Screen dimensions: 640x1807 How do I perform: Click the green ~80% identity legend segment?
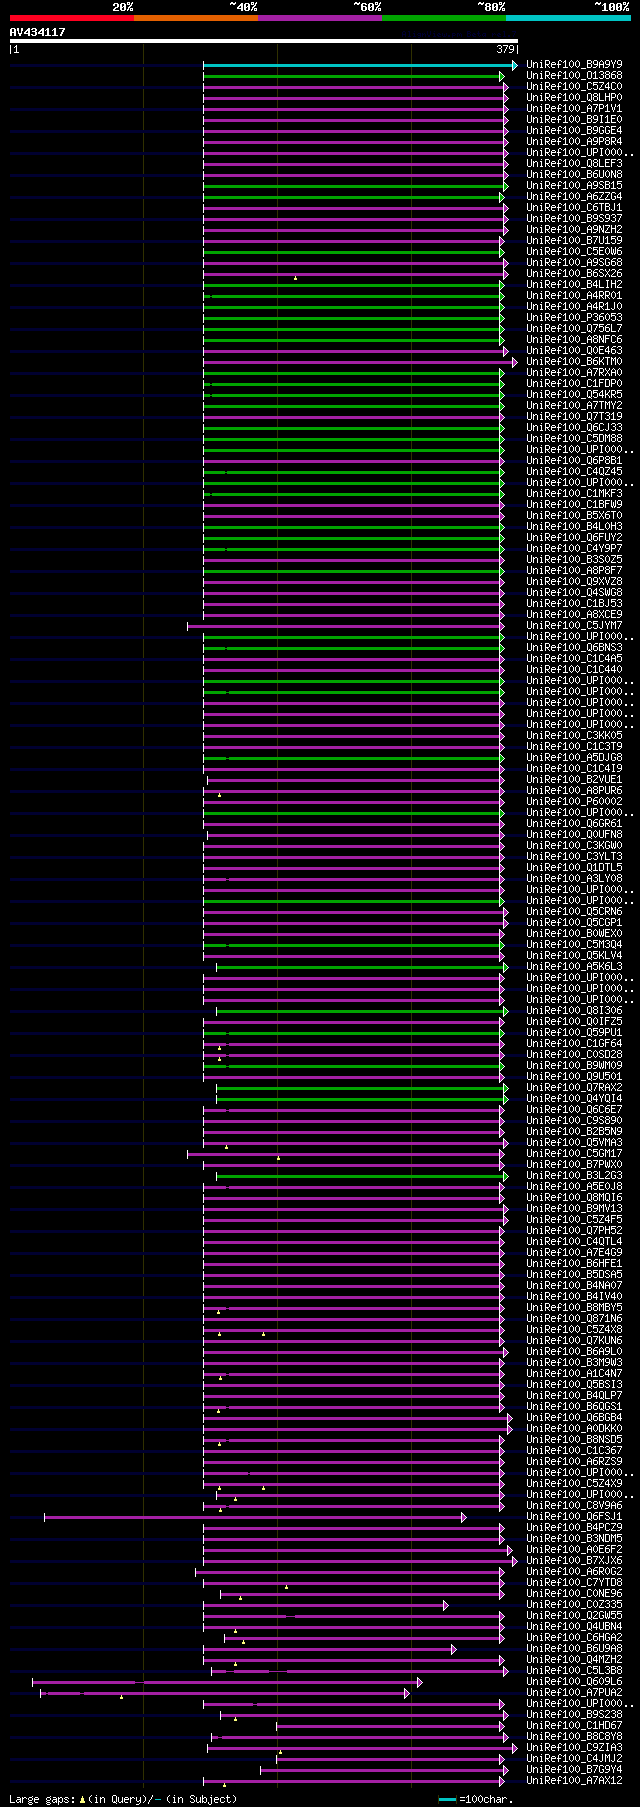pos(444,18)
